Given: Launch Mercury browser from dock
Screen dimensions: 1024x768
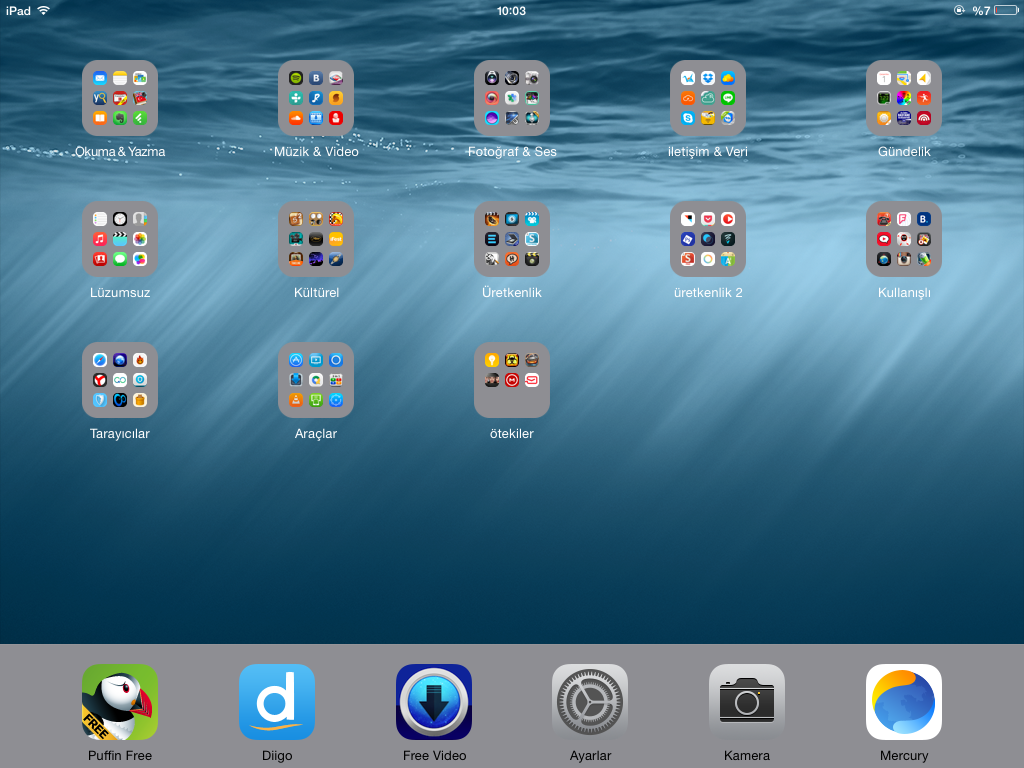Looking at the screenshot, I should tap(904, 702).
